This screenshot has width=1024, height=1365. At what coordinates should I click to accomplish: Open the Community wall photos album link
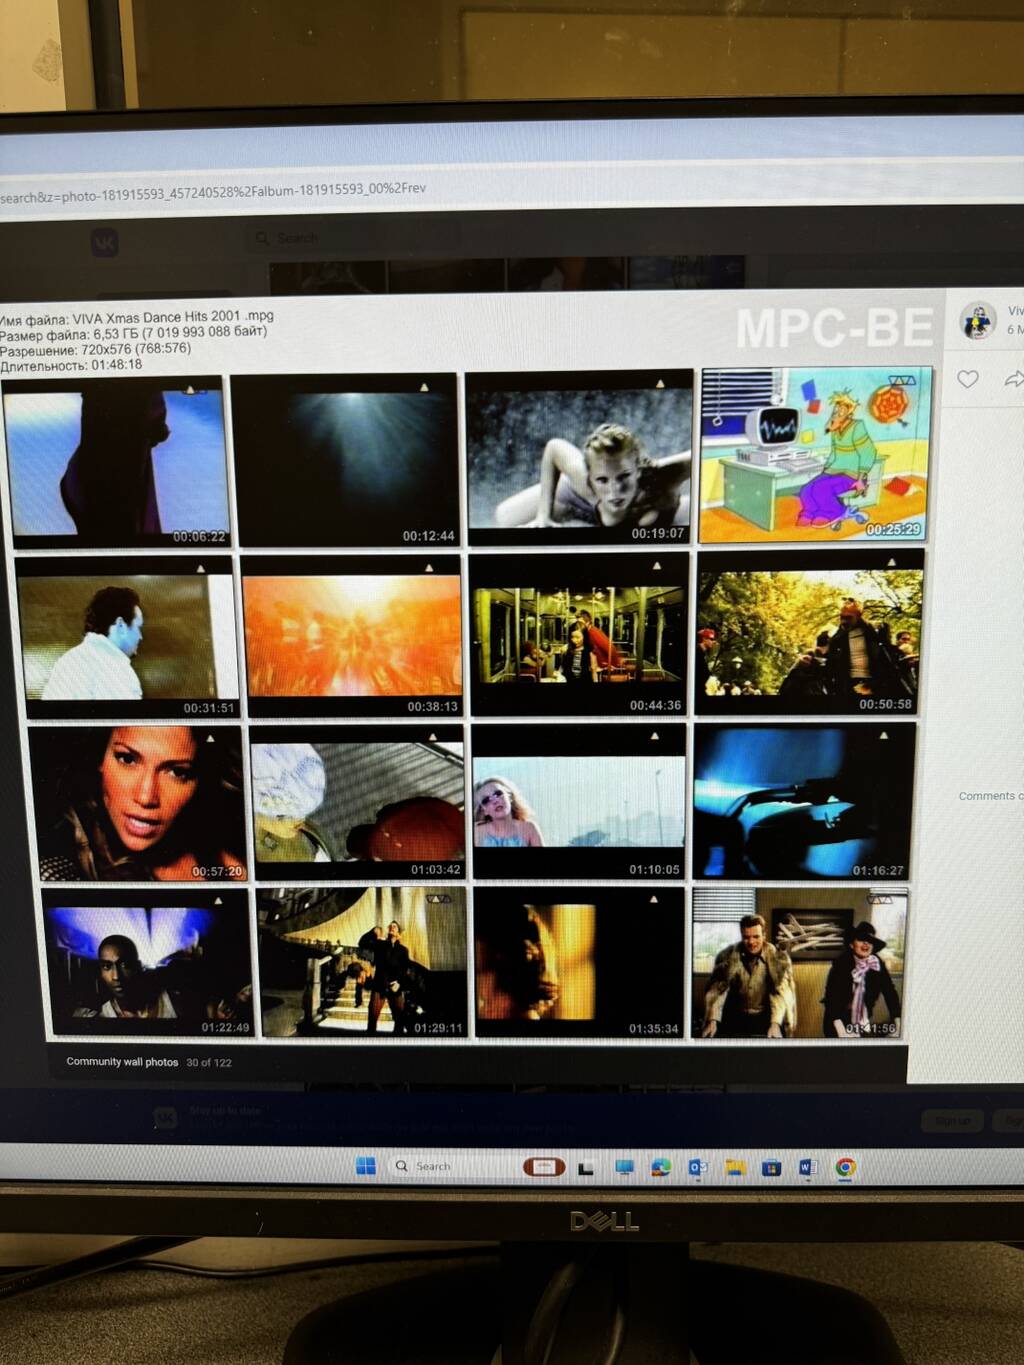pyautogui.click(x=122, y=1062)
